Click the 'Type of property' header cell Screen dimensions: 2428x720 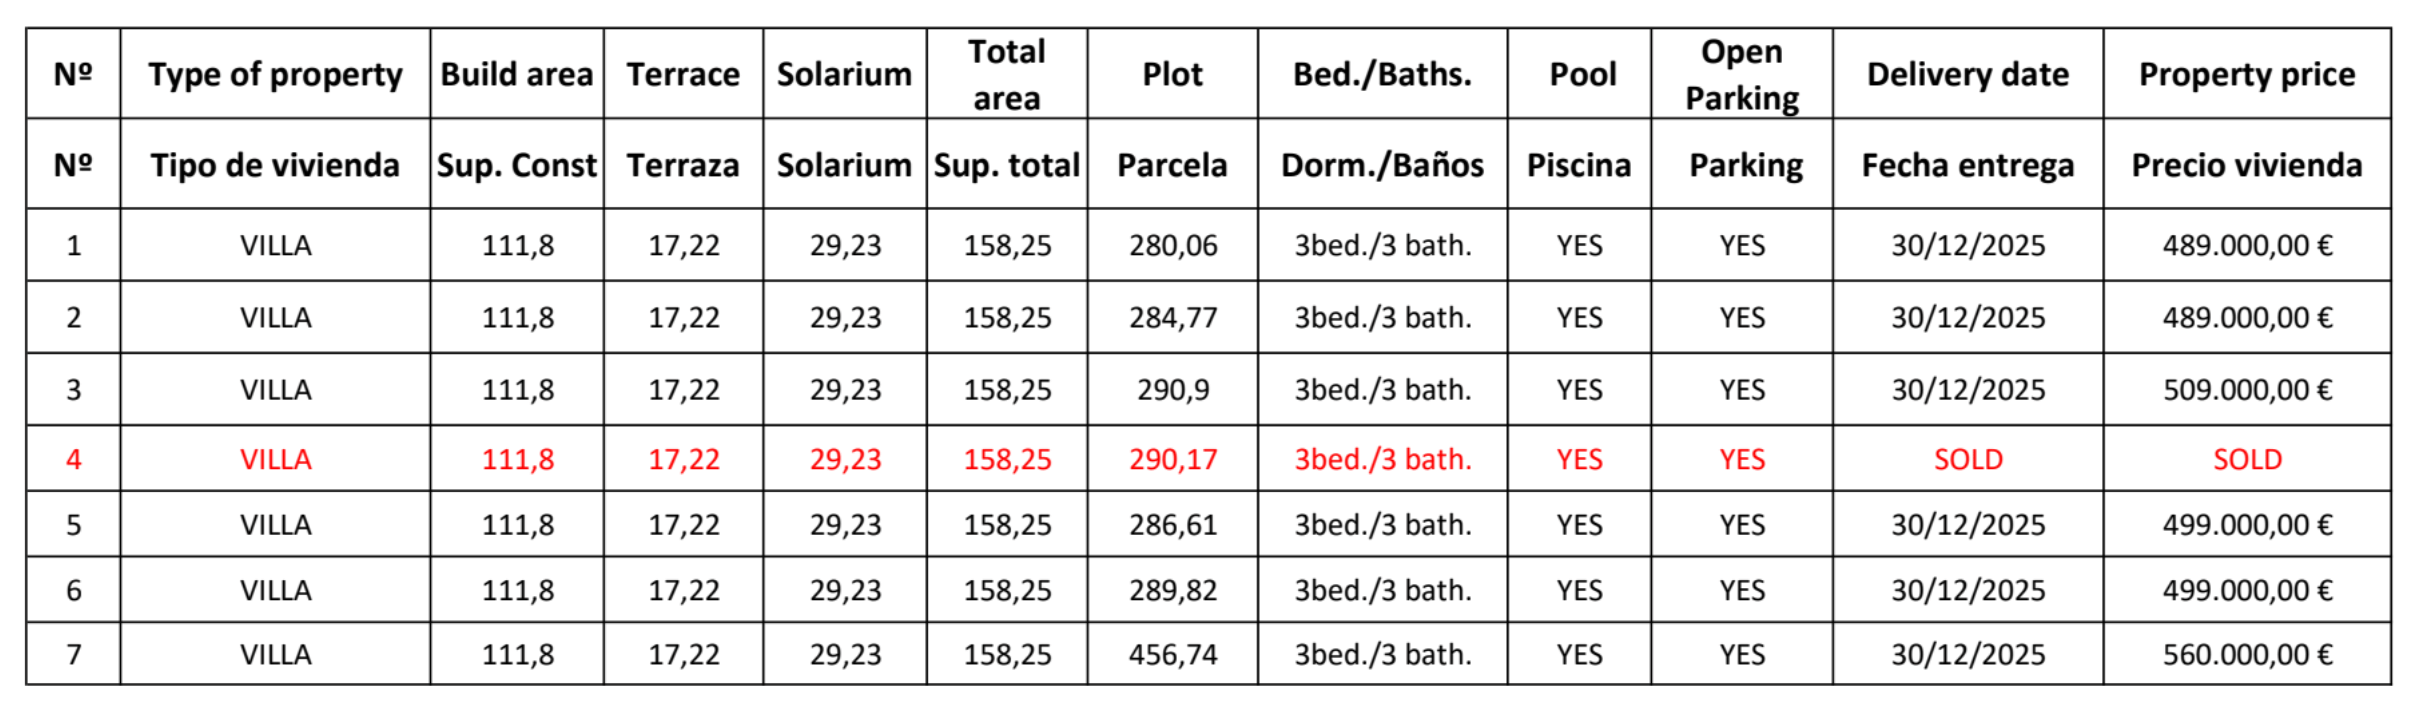275,74
